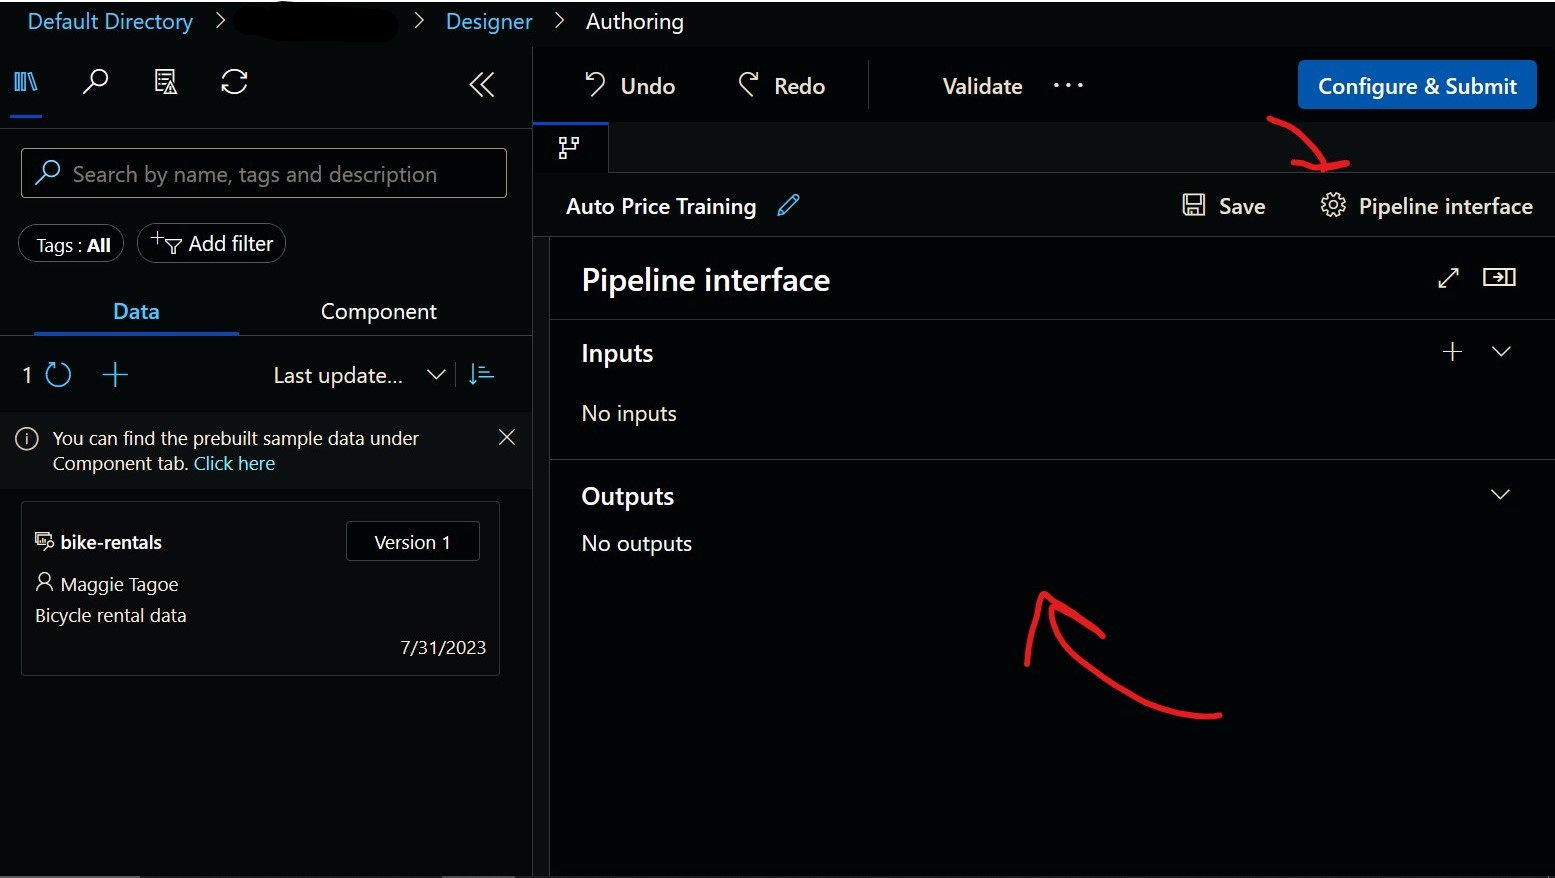
Task: Click the Configure & Submit button
Action: 1417,85
